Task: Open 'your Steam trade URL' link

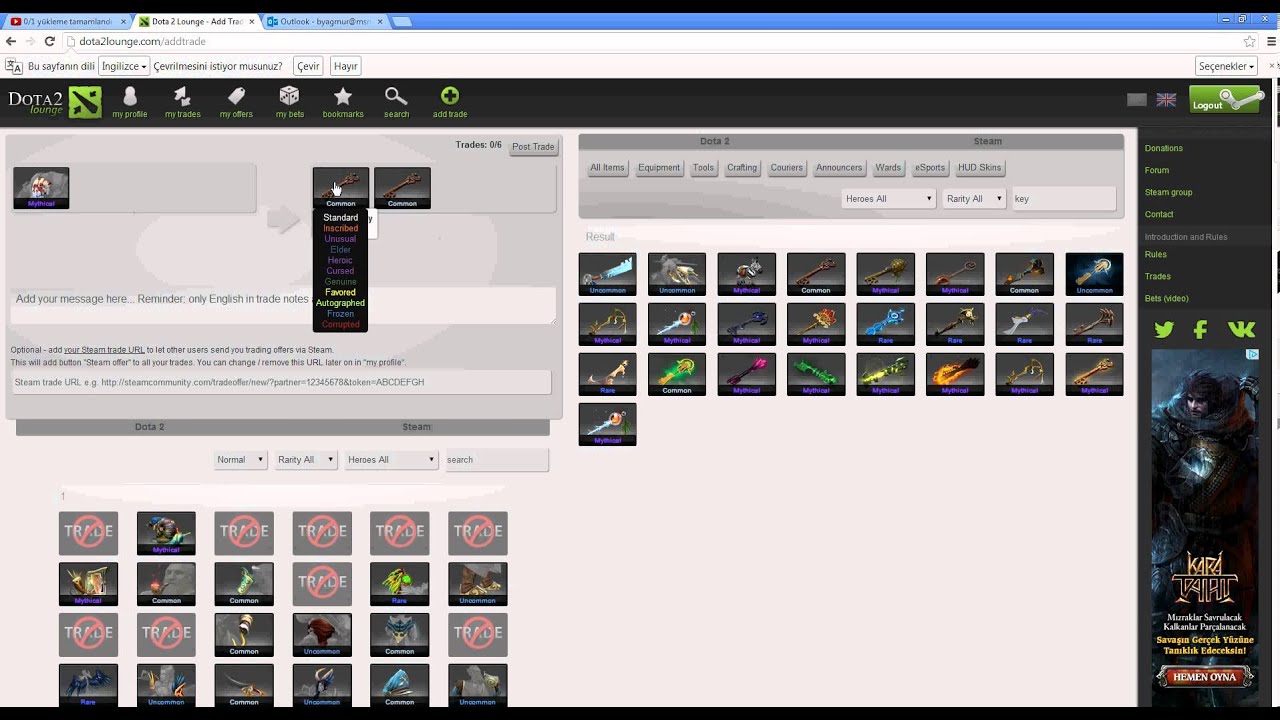Action: (x=104, y=350)
